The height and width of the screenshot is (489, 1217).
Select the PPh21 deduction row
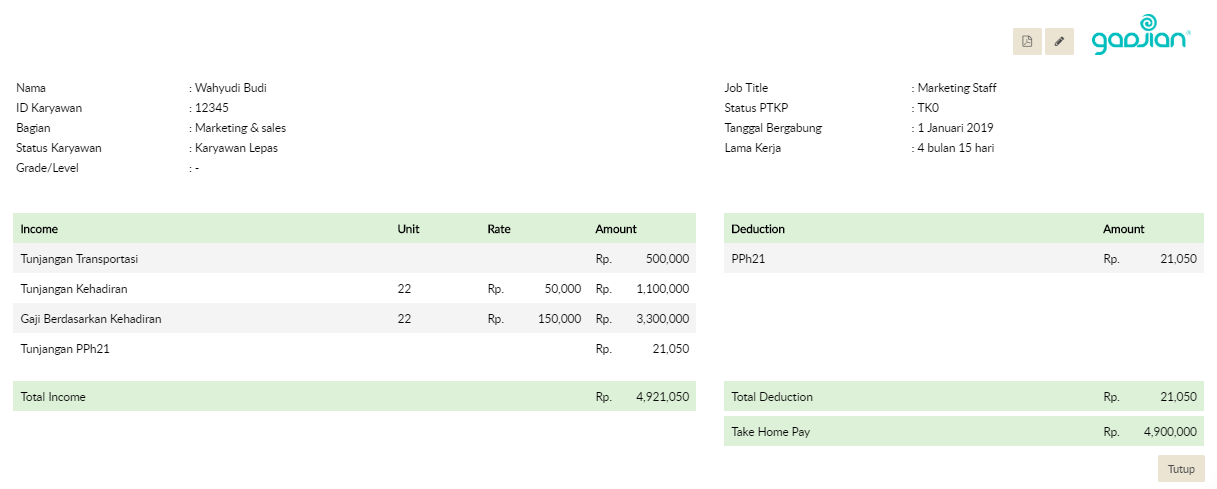[x=748, y=259]
